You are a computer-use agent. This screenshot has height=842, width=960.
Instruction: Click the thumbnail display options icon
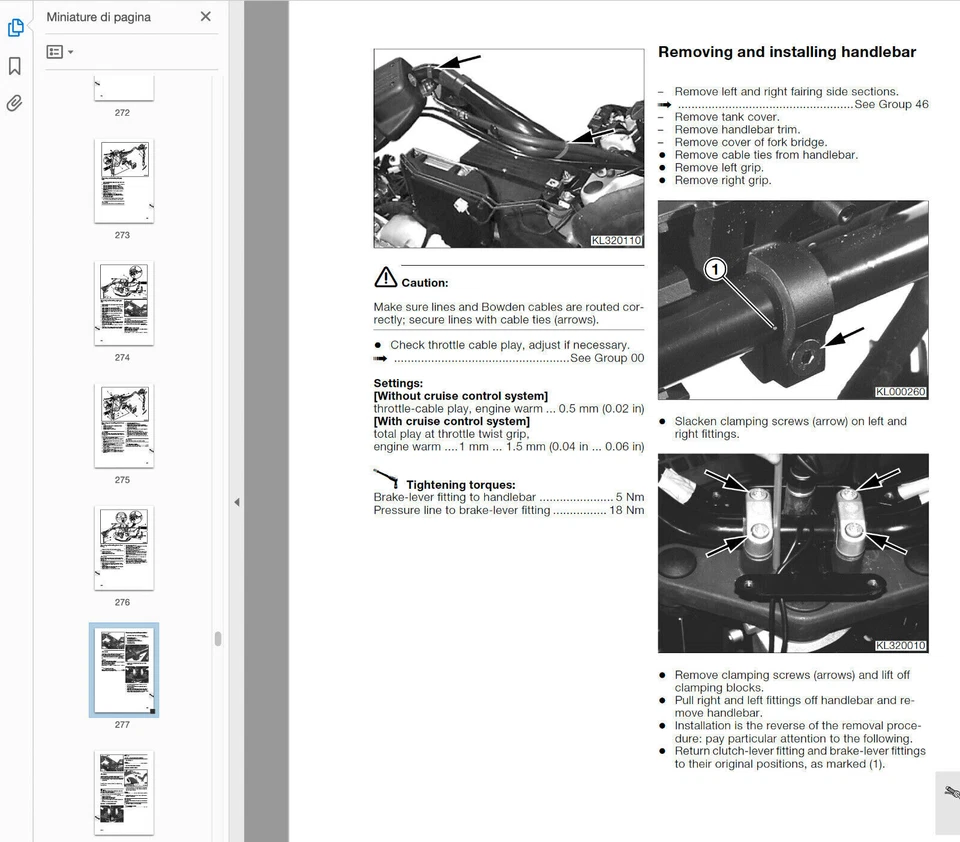point(56,51)
